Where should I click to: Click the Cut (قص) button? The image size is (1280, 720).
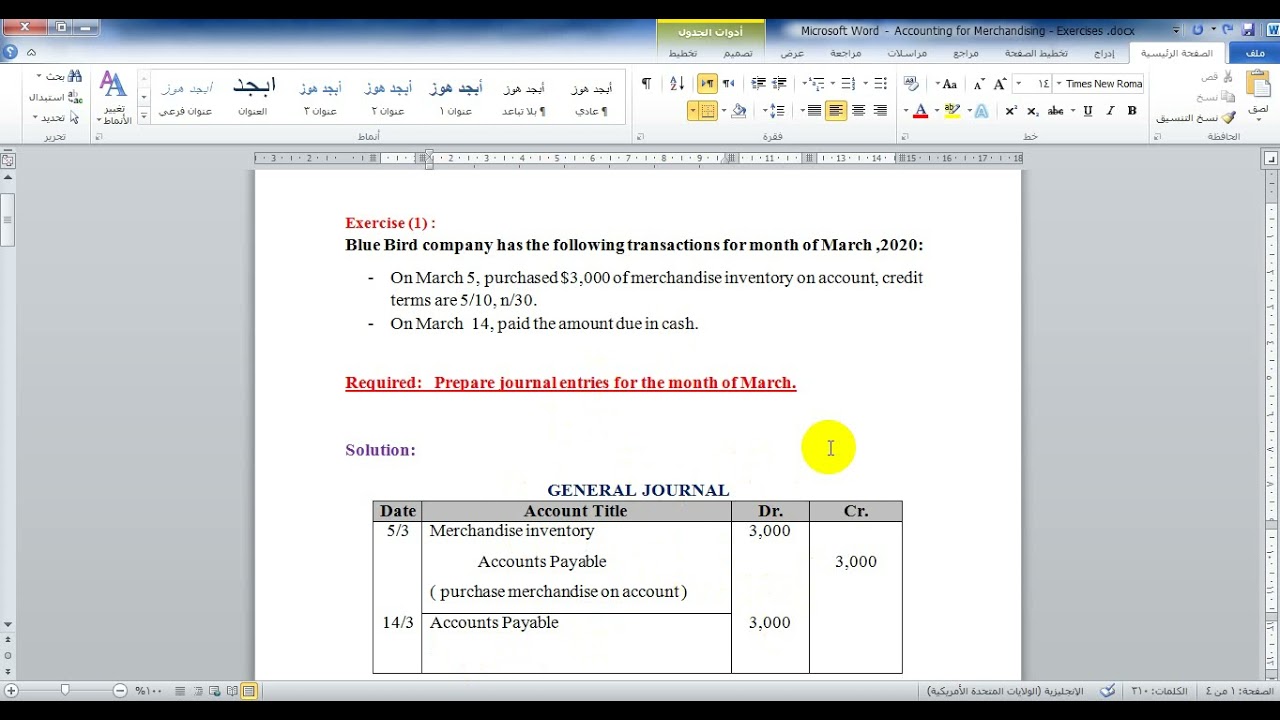point(1218,77)
